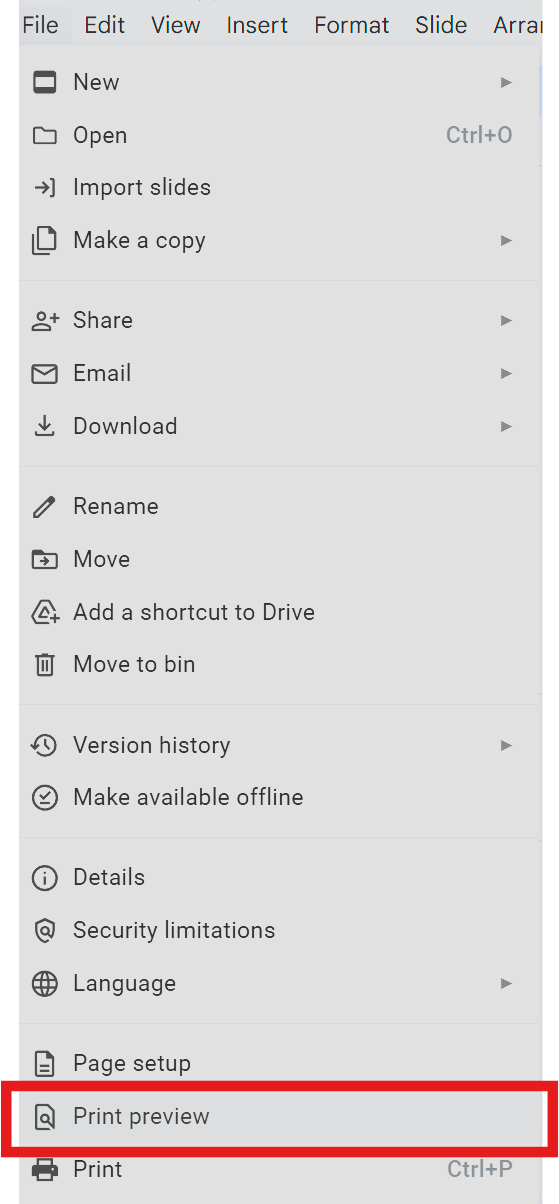This screenshot has height=1204, width=559.
Task: Click the Download arrow icon
Action: coord(44,426)
